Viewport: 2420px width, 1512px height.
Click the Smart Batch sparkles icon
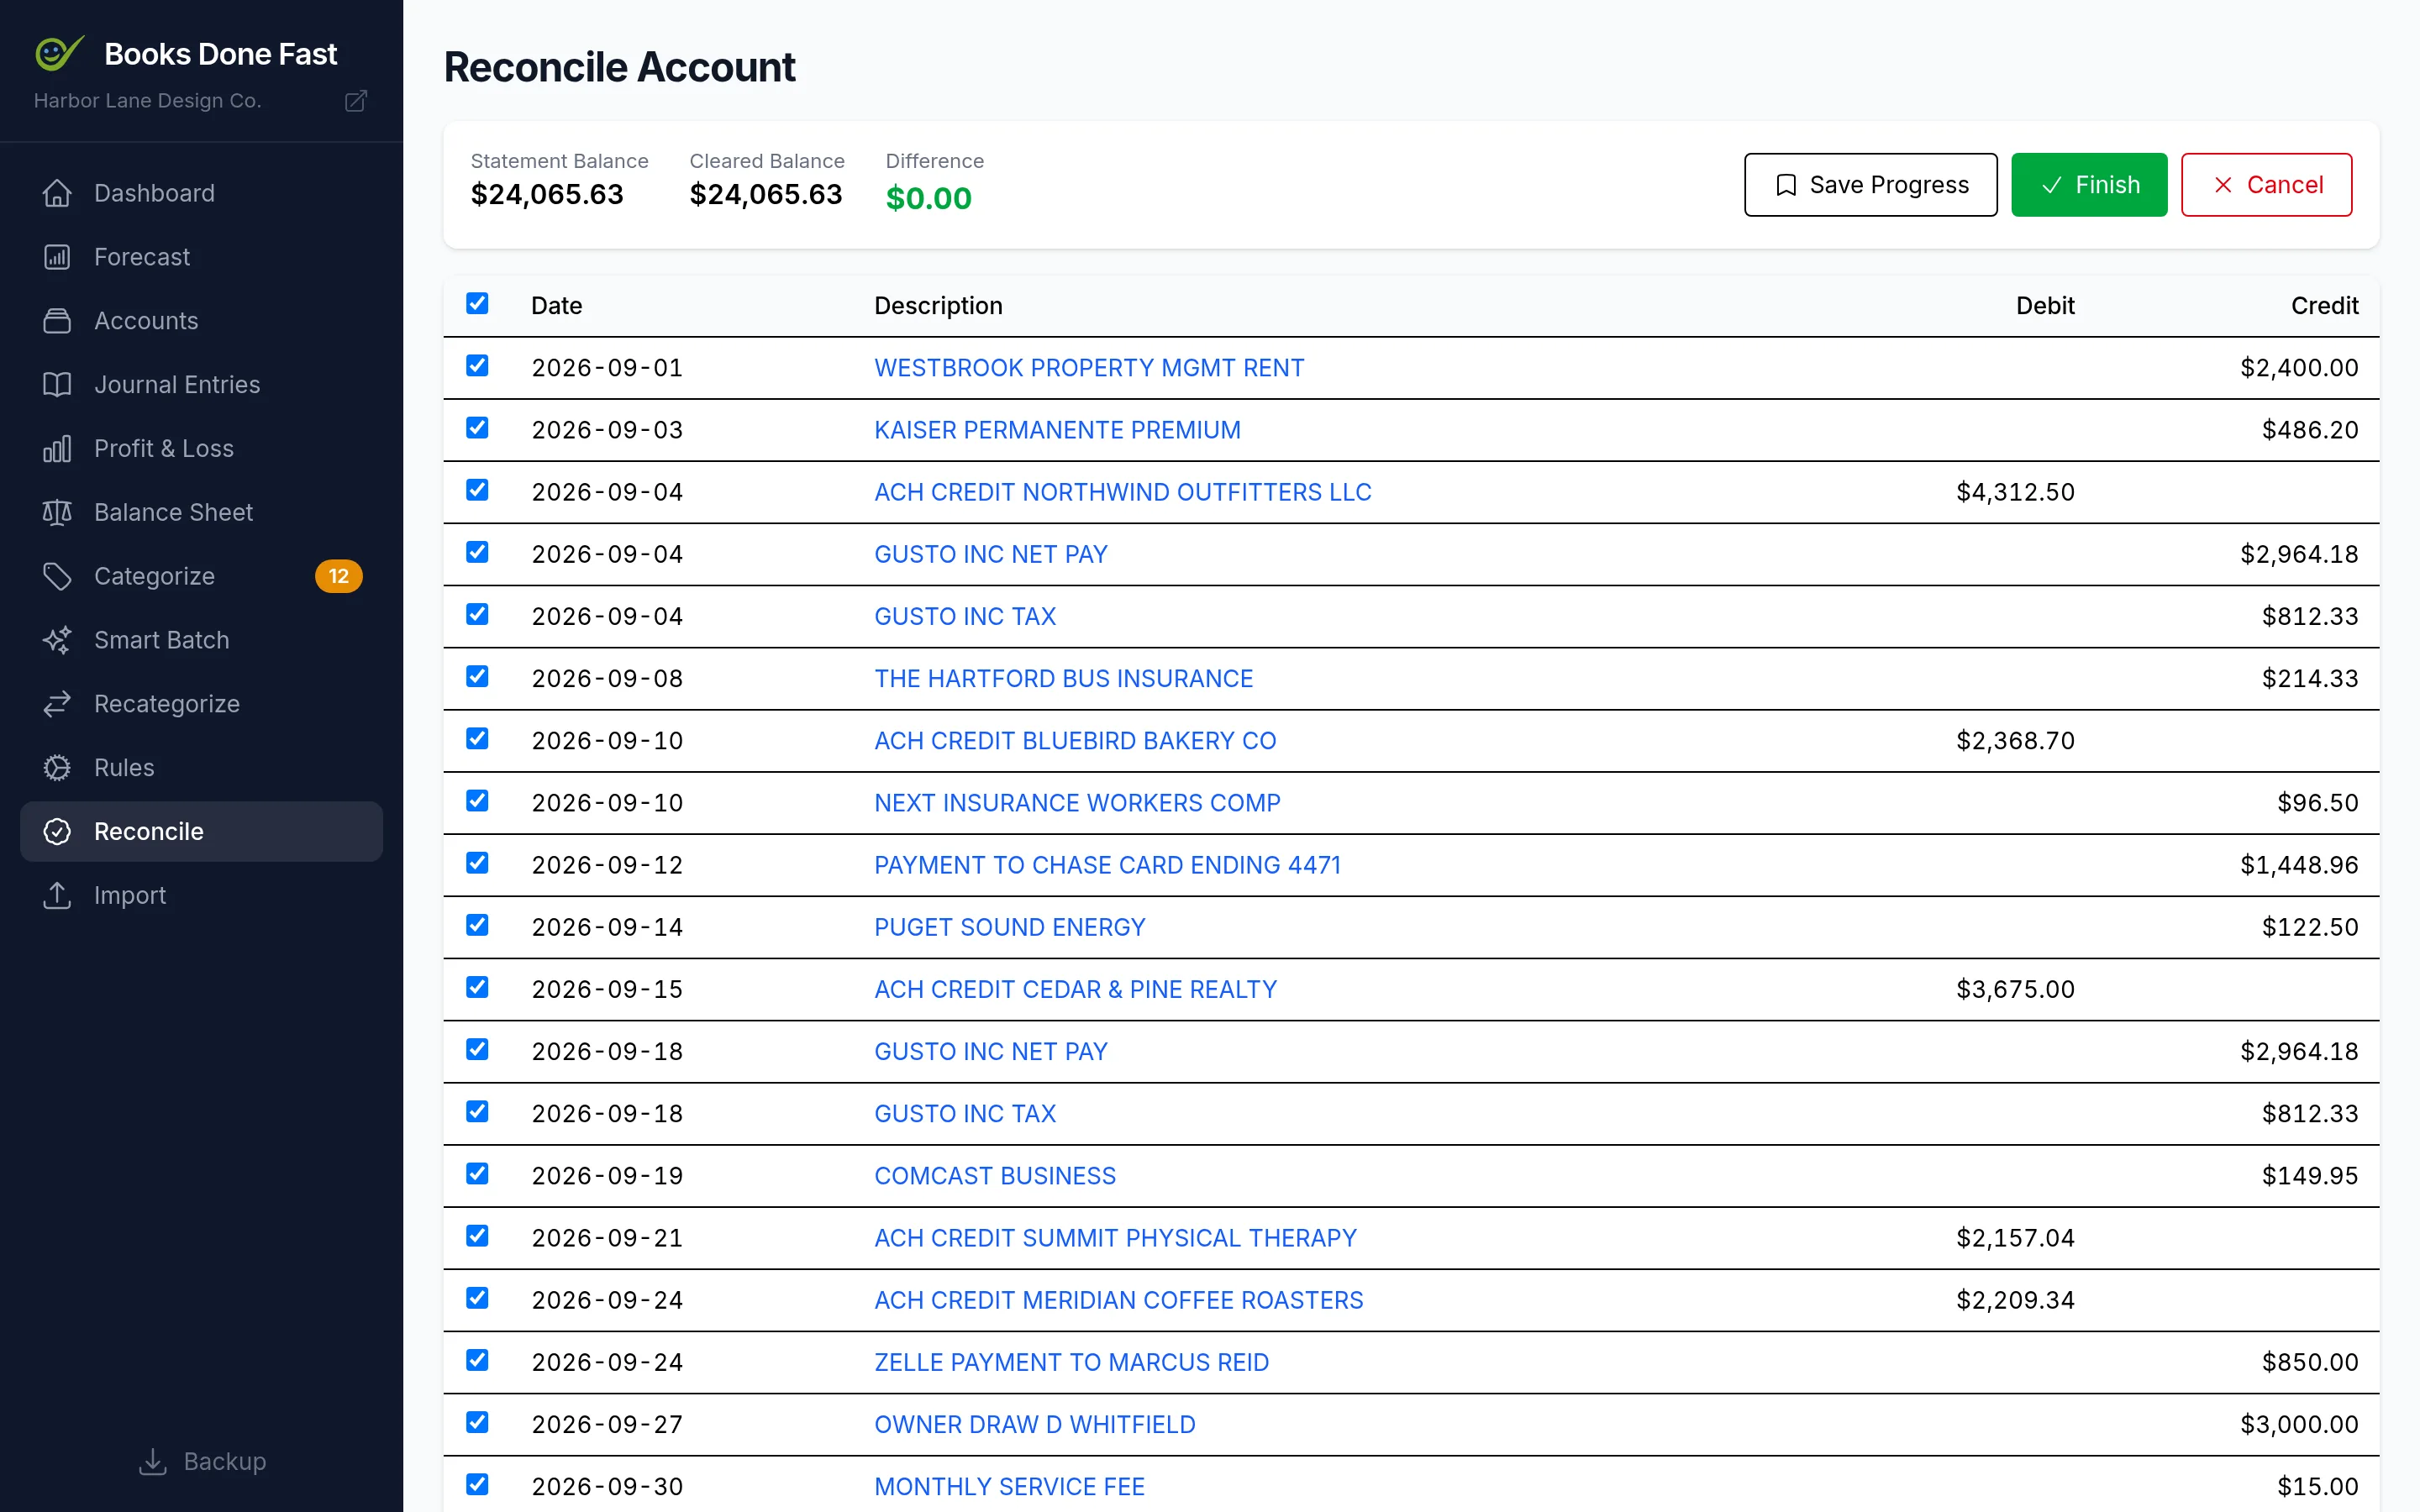point(57,640)
